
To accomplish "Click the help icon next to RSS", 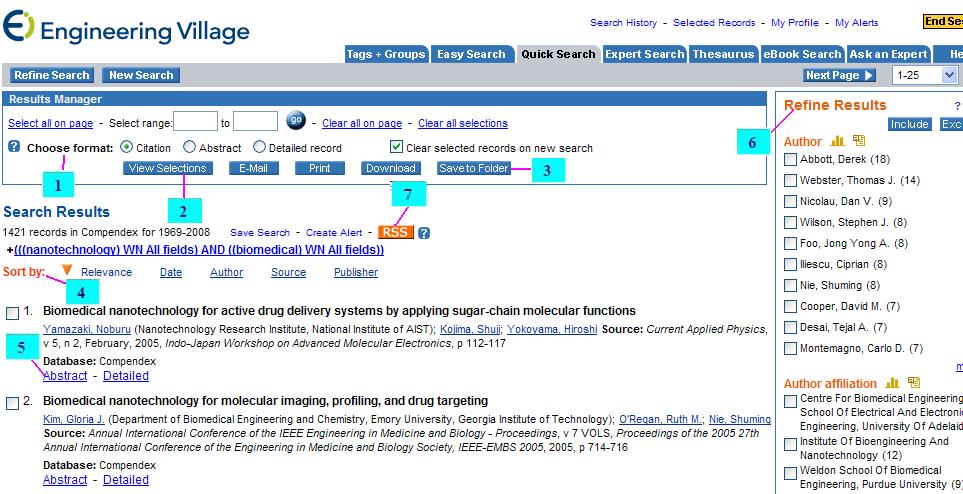I will (424, 233).
